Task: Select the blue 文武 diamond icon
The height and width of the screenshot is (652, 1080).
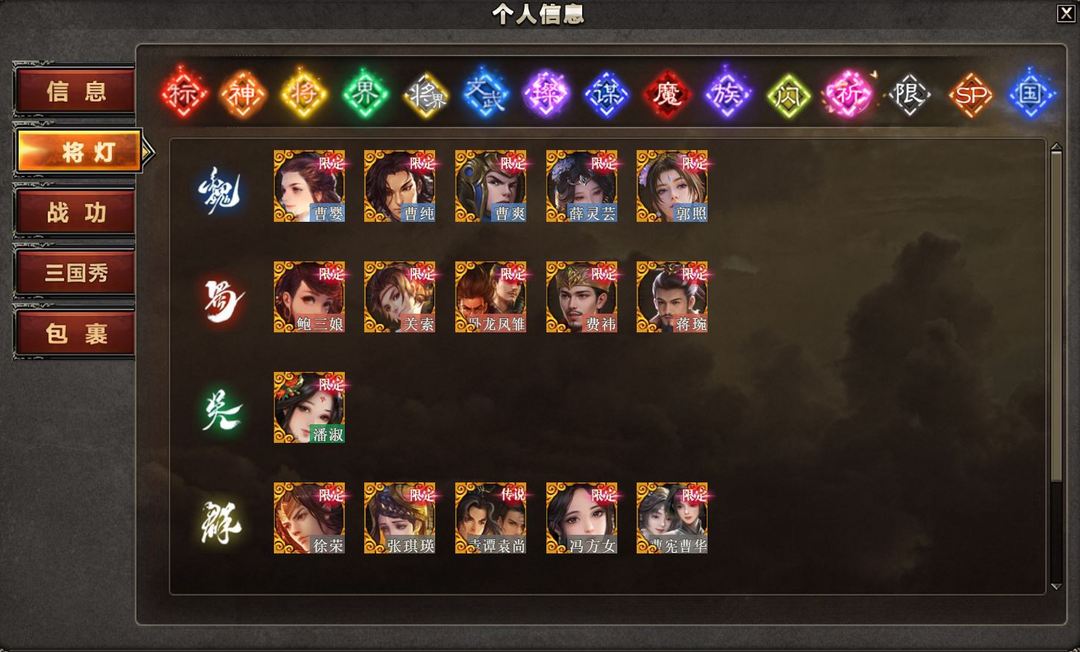Action: pos(486,93)
